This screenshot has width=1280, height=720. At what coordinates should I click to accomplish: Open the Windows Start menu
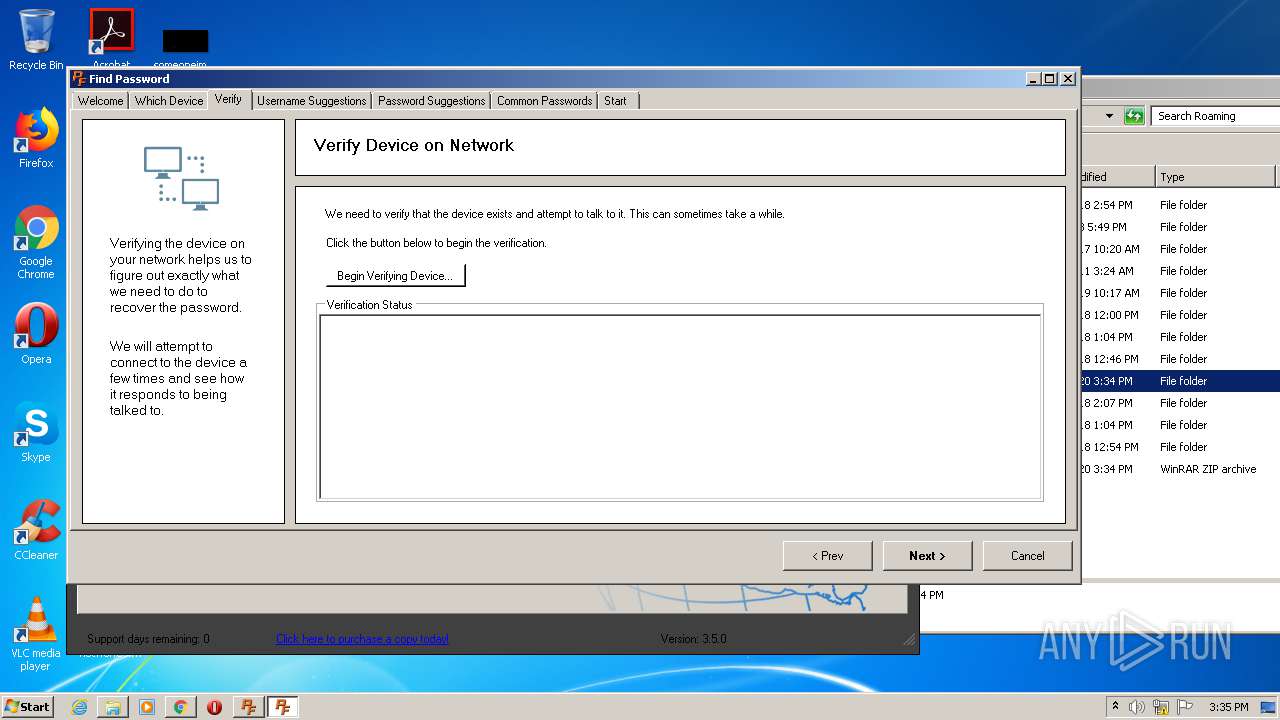coord(27,706)
